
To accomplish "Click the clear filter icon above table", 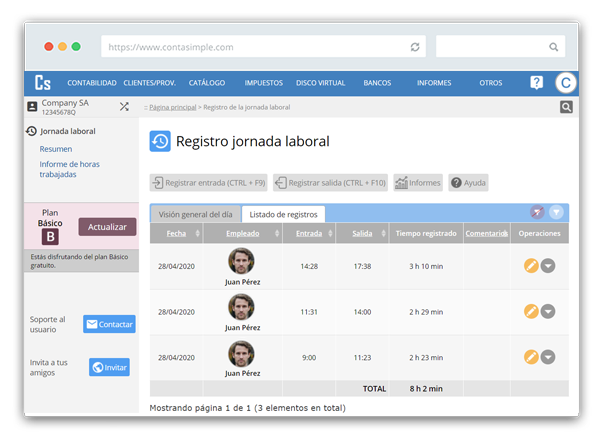I will [x=537, y=212].
